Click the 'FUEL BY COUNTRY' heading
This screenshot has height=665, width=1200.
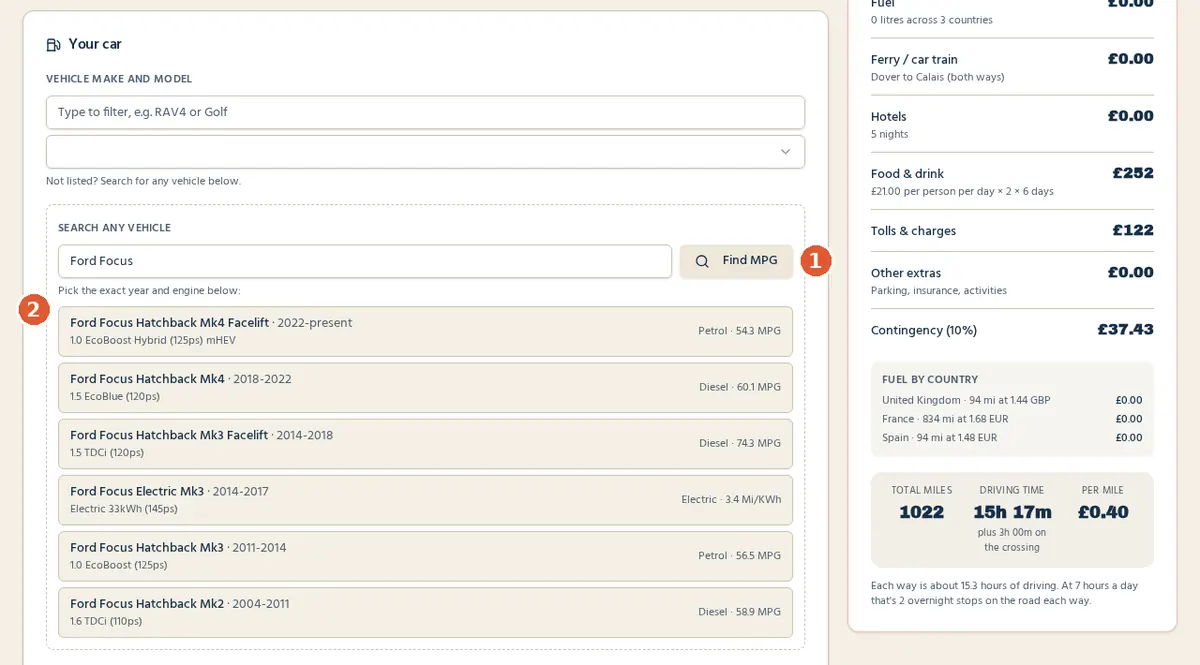[930, 380]
